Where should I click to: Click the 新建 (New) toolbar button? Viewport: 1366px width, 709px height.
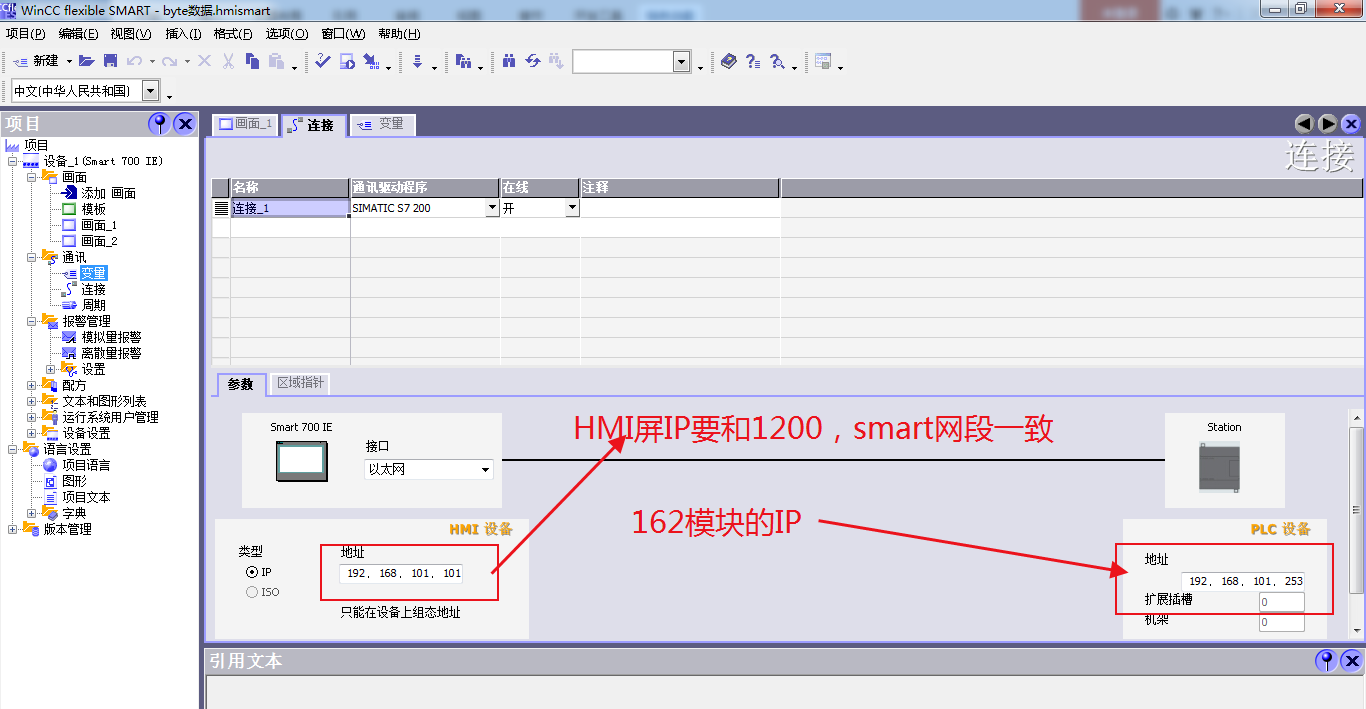(x=35, y=61)
